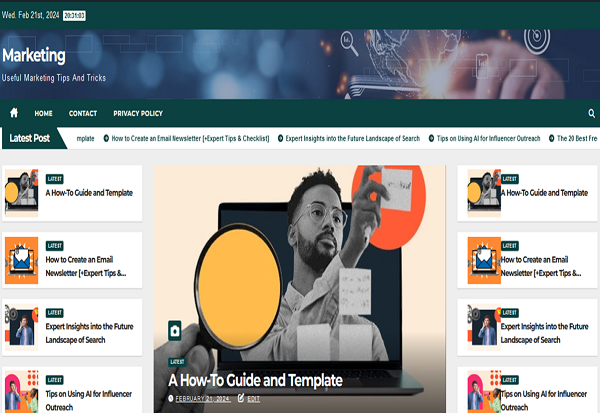The image size is (600, 413).
Task: Click the Latest Post ticker label
Action: click(x=29, y=138)
